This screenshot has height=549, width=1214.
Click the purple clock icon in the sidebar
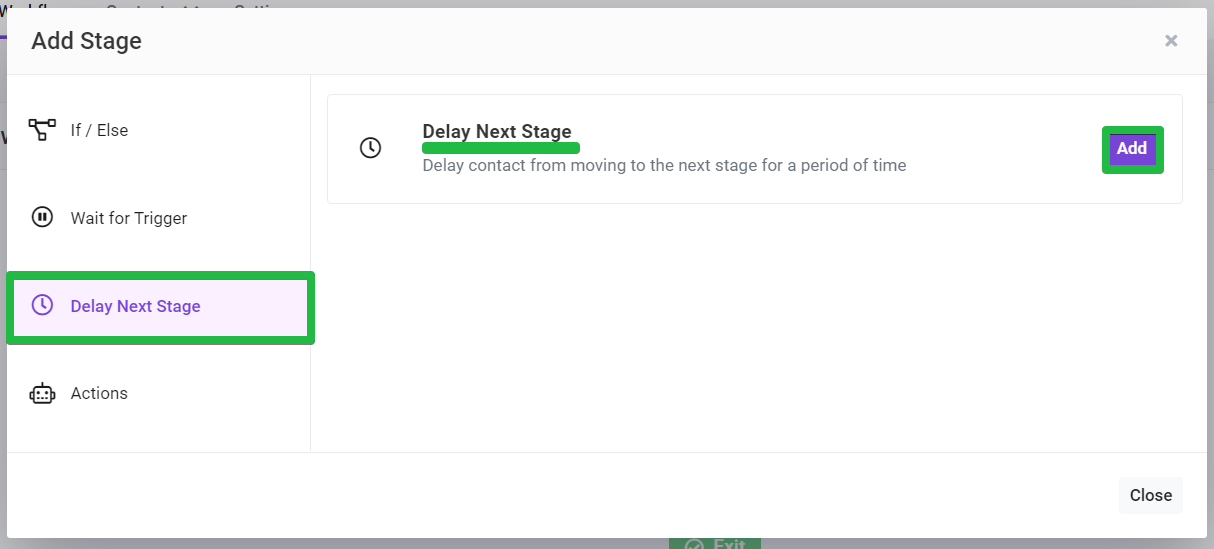tap(42, 306)
